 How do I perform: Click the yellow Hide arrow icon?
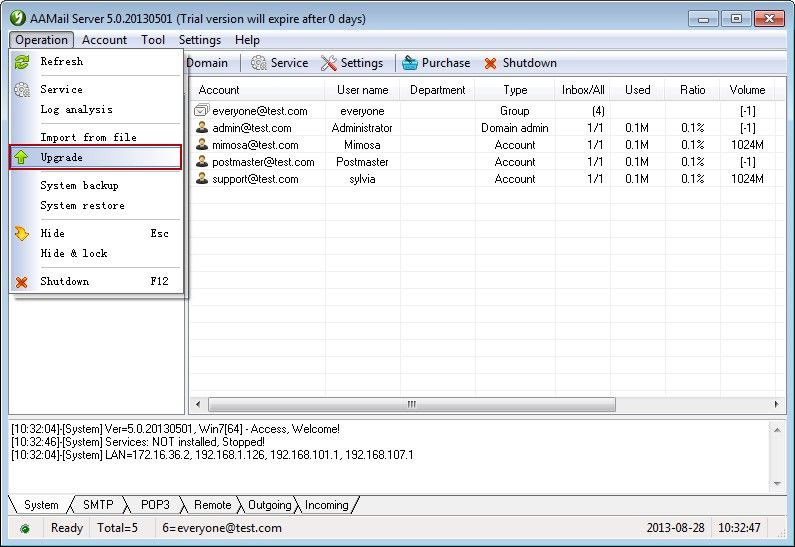pos(22,233)
